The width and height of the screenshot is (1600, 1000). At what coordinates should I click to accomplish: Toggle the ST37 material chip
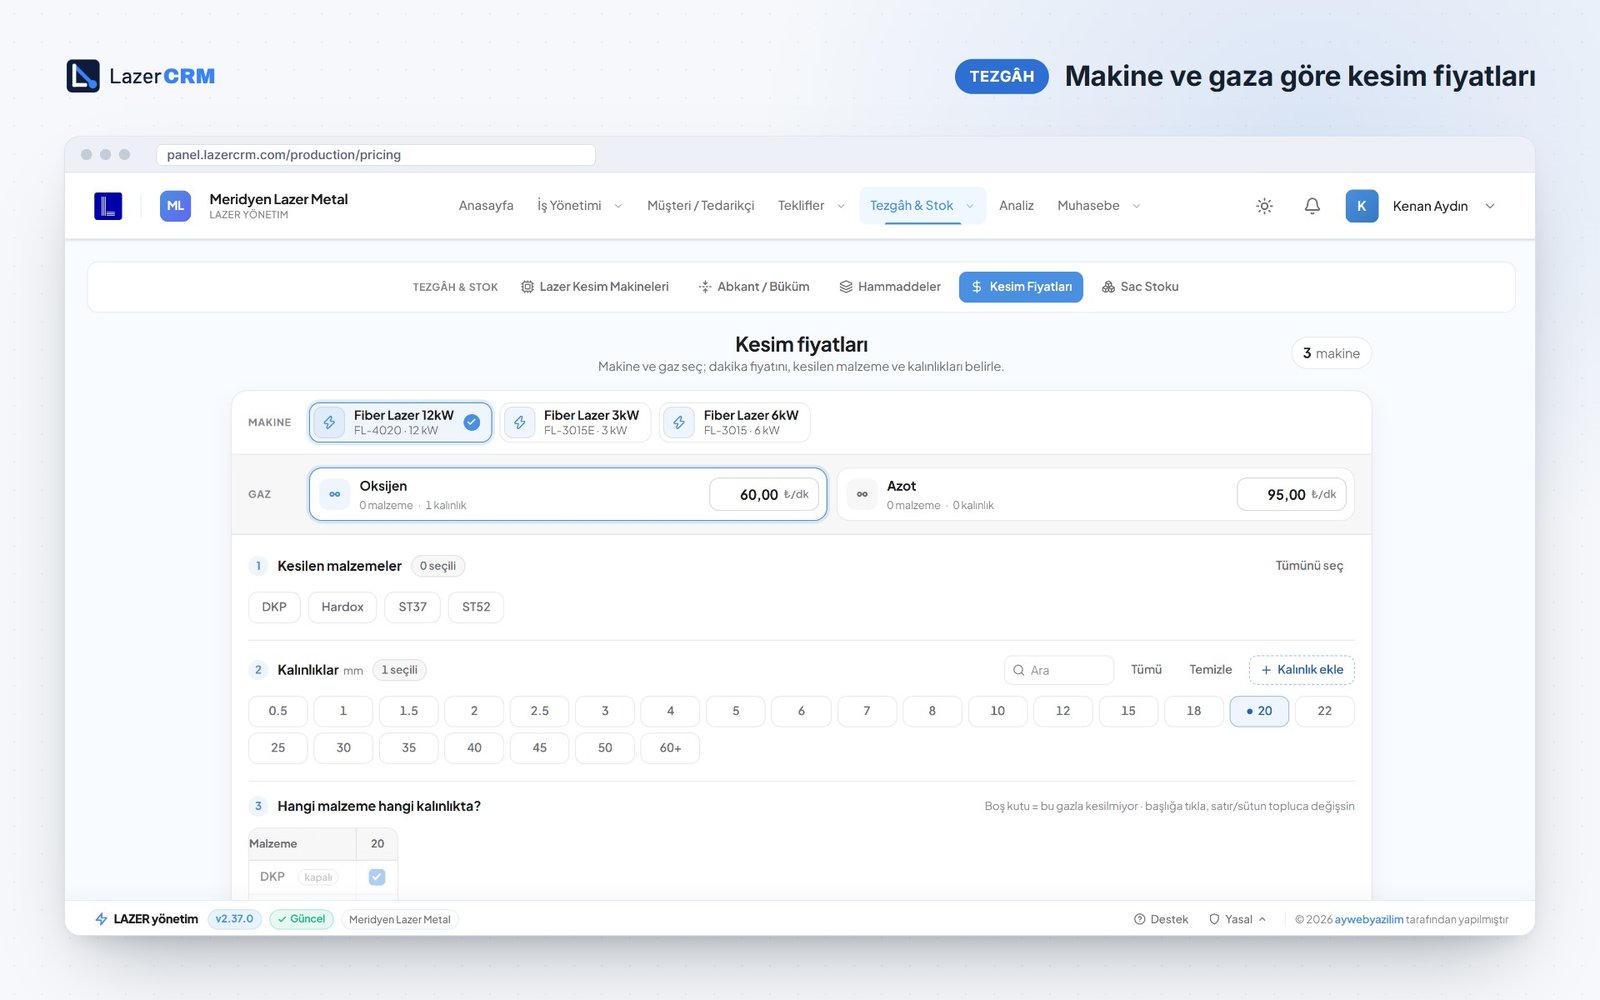coord(412,607)
